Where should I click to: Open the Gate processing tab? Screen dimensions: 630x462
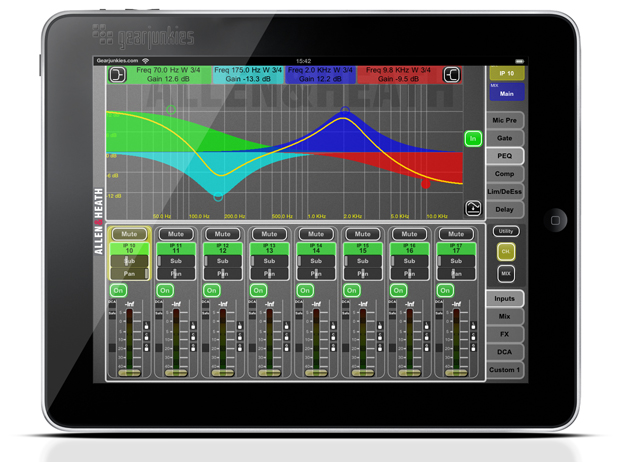pos(505,138)
